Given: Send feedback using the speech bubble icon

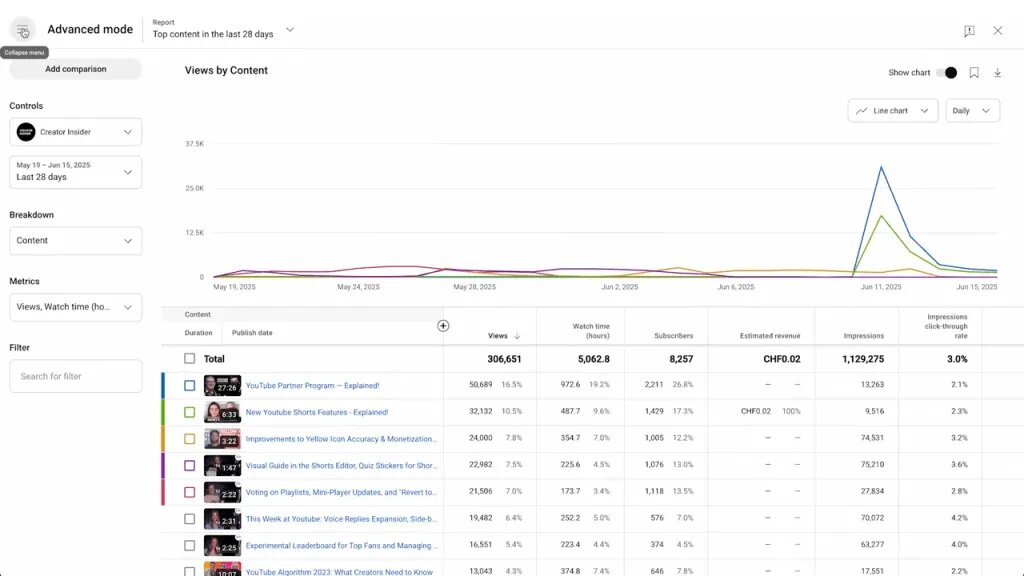Looking at the screenshot, I should (x=968, y=31).
